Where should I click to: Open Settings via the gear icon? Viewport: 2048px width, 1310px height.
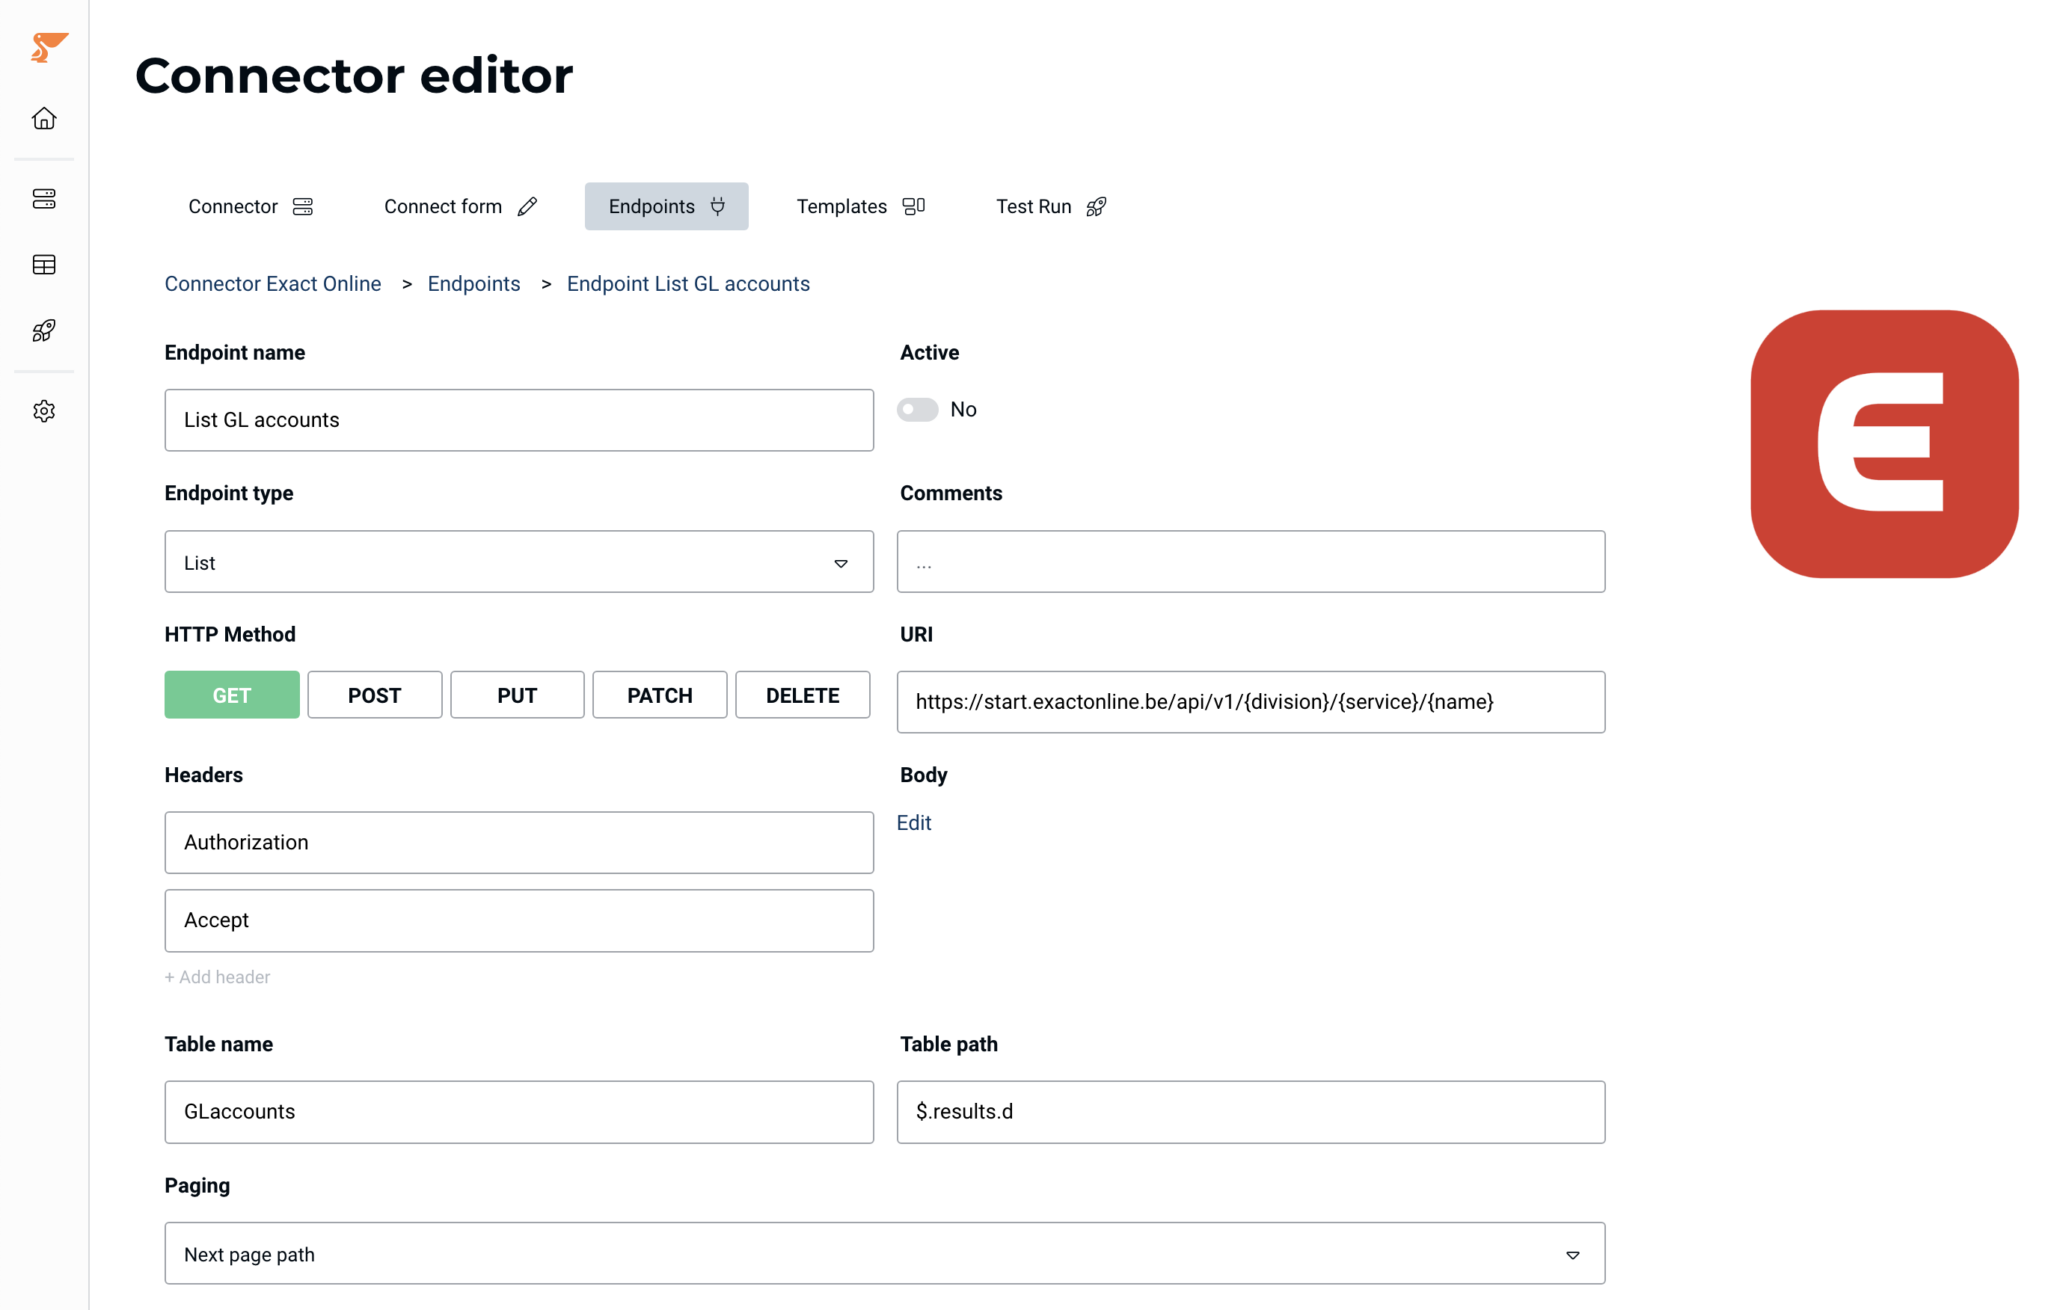point(44,410)
